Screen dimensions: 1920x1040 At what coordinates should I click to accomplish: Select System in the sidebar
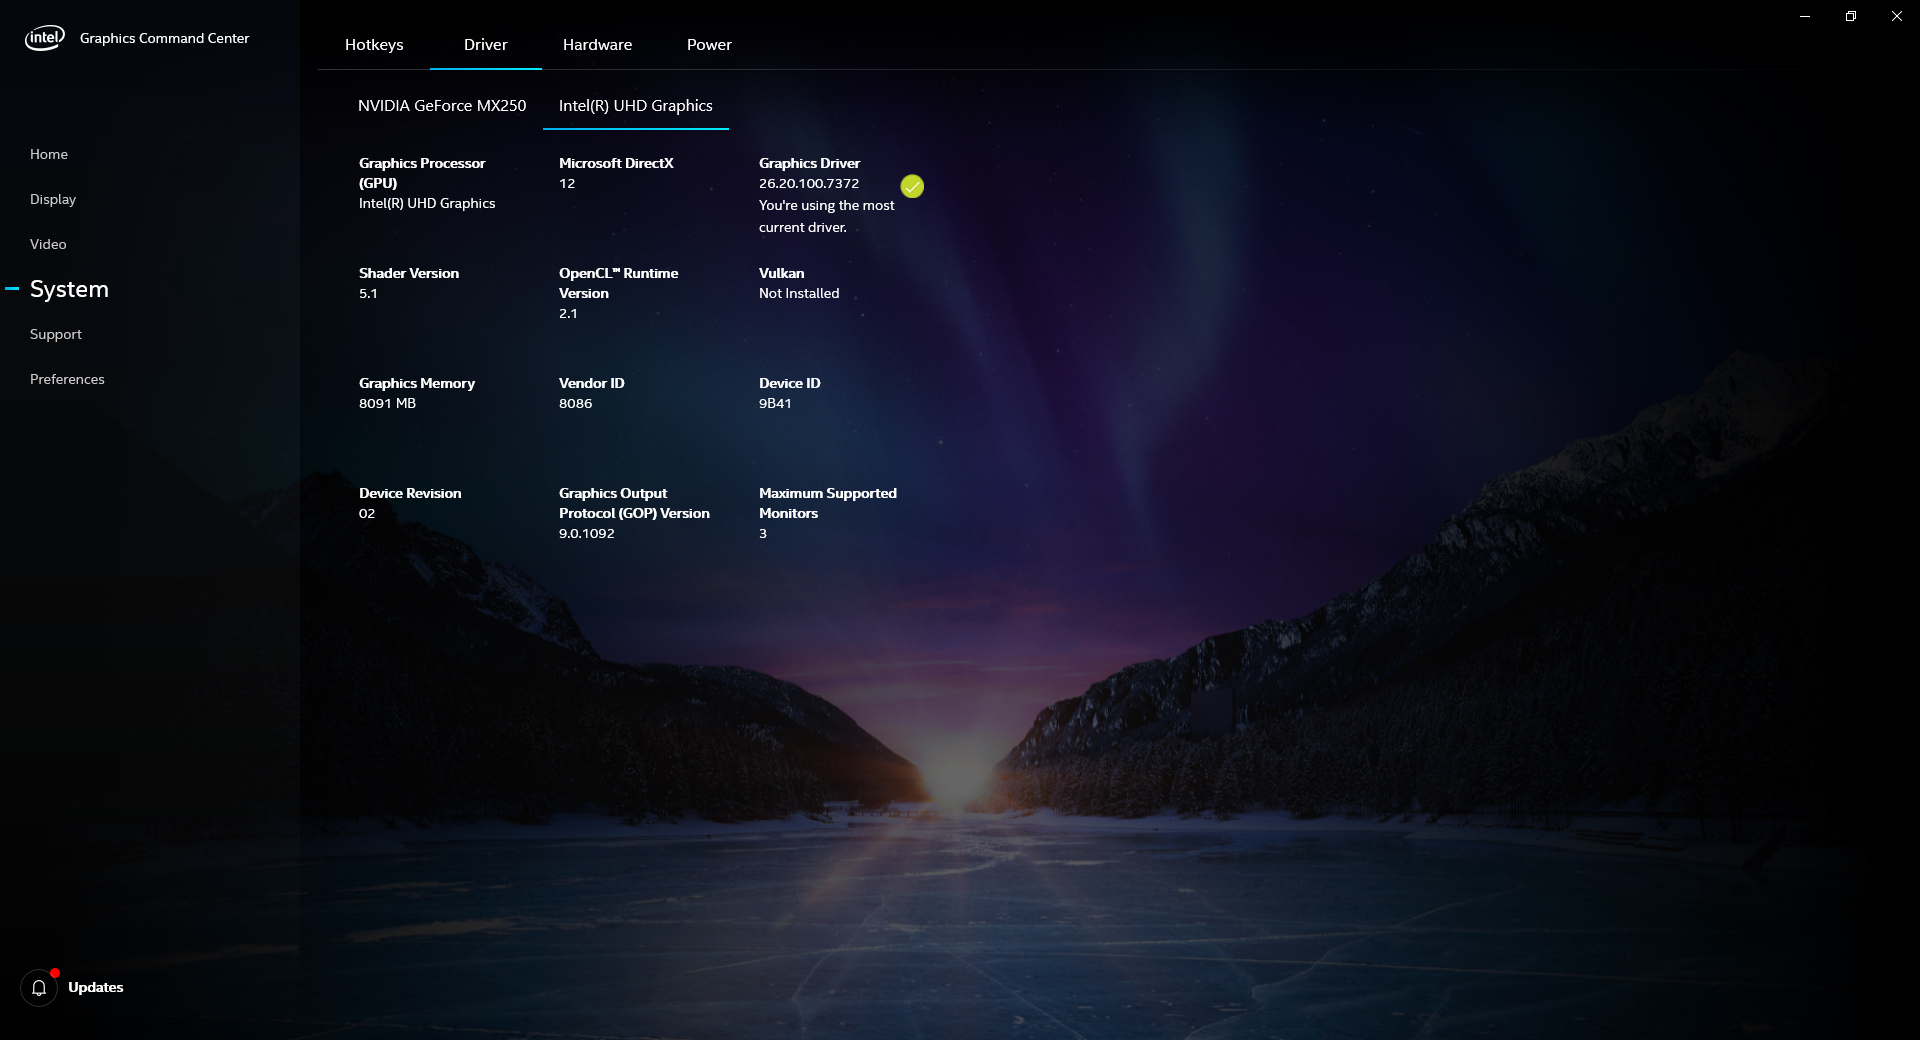(69, 289)
